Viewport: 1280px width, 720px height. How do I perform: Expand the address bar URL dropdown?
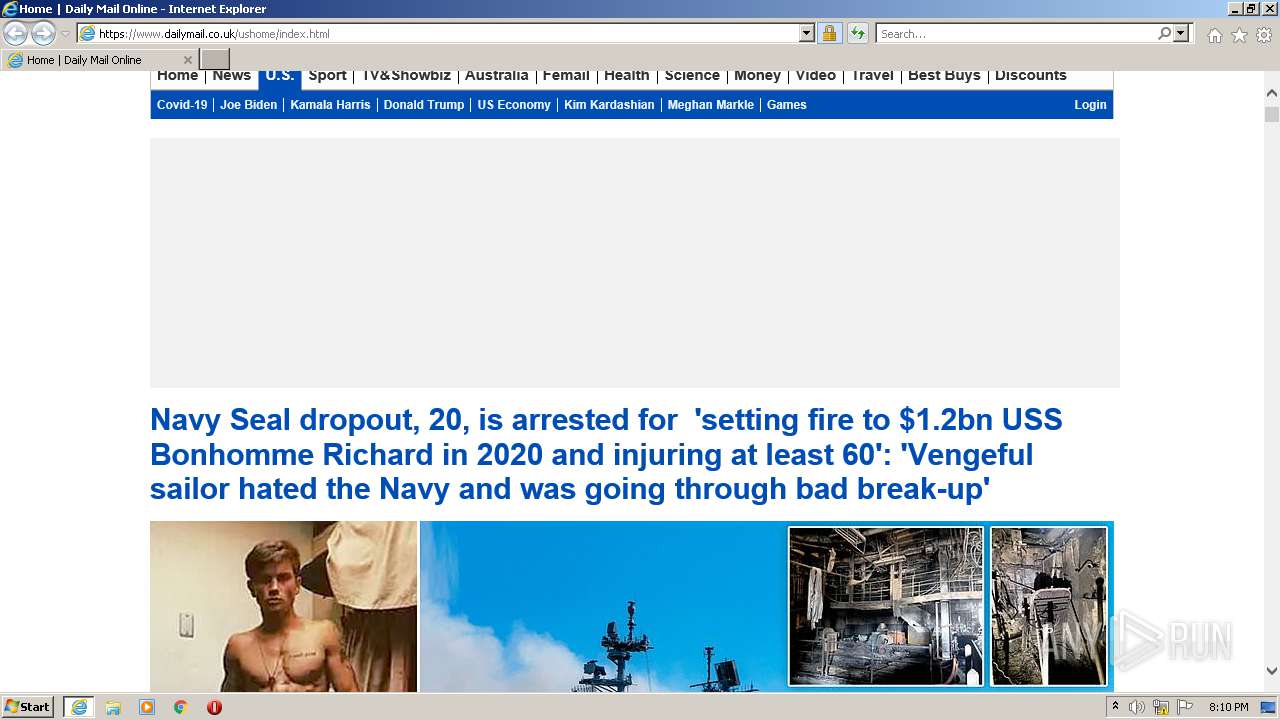tap(807, 34)
